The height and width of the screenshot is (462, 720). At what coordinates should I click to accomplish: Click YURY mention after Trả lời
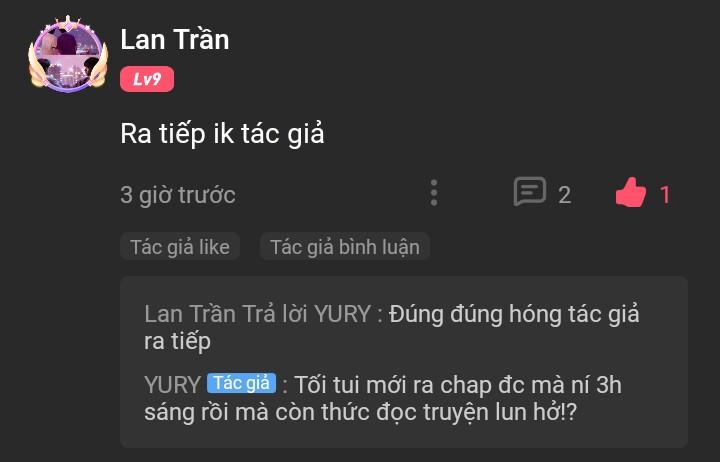pos(343,314)
